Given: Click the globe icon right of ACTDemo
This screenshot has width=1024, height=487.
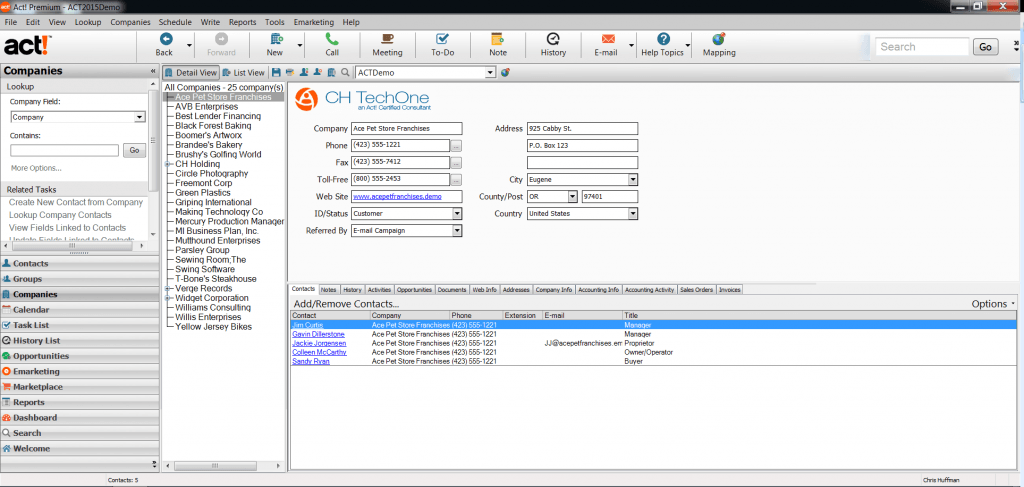Looking at the screenshot, I should pos(505,72).
